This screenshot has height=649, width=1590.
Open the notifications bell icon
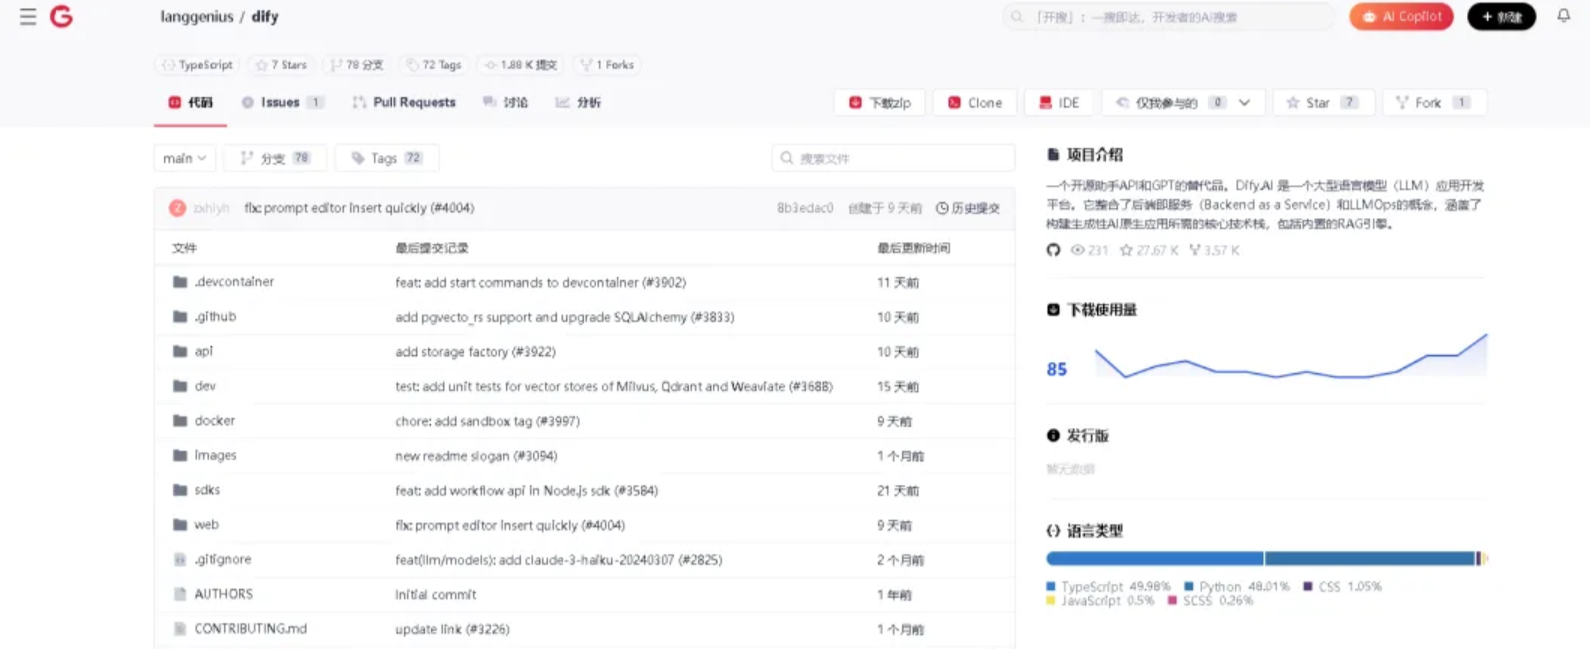point(1563,16)
